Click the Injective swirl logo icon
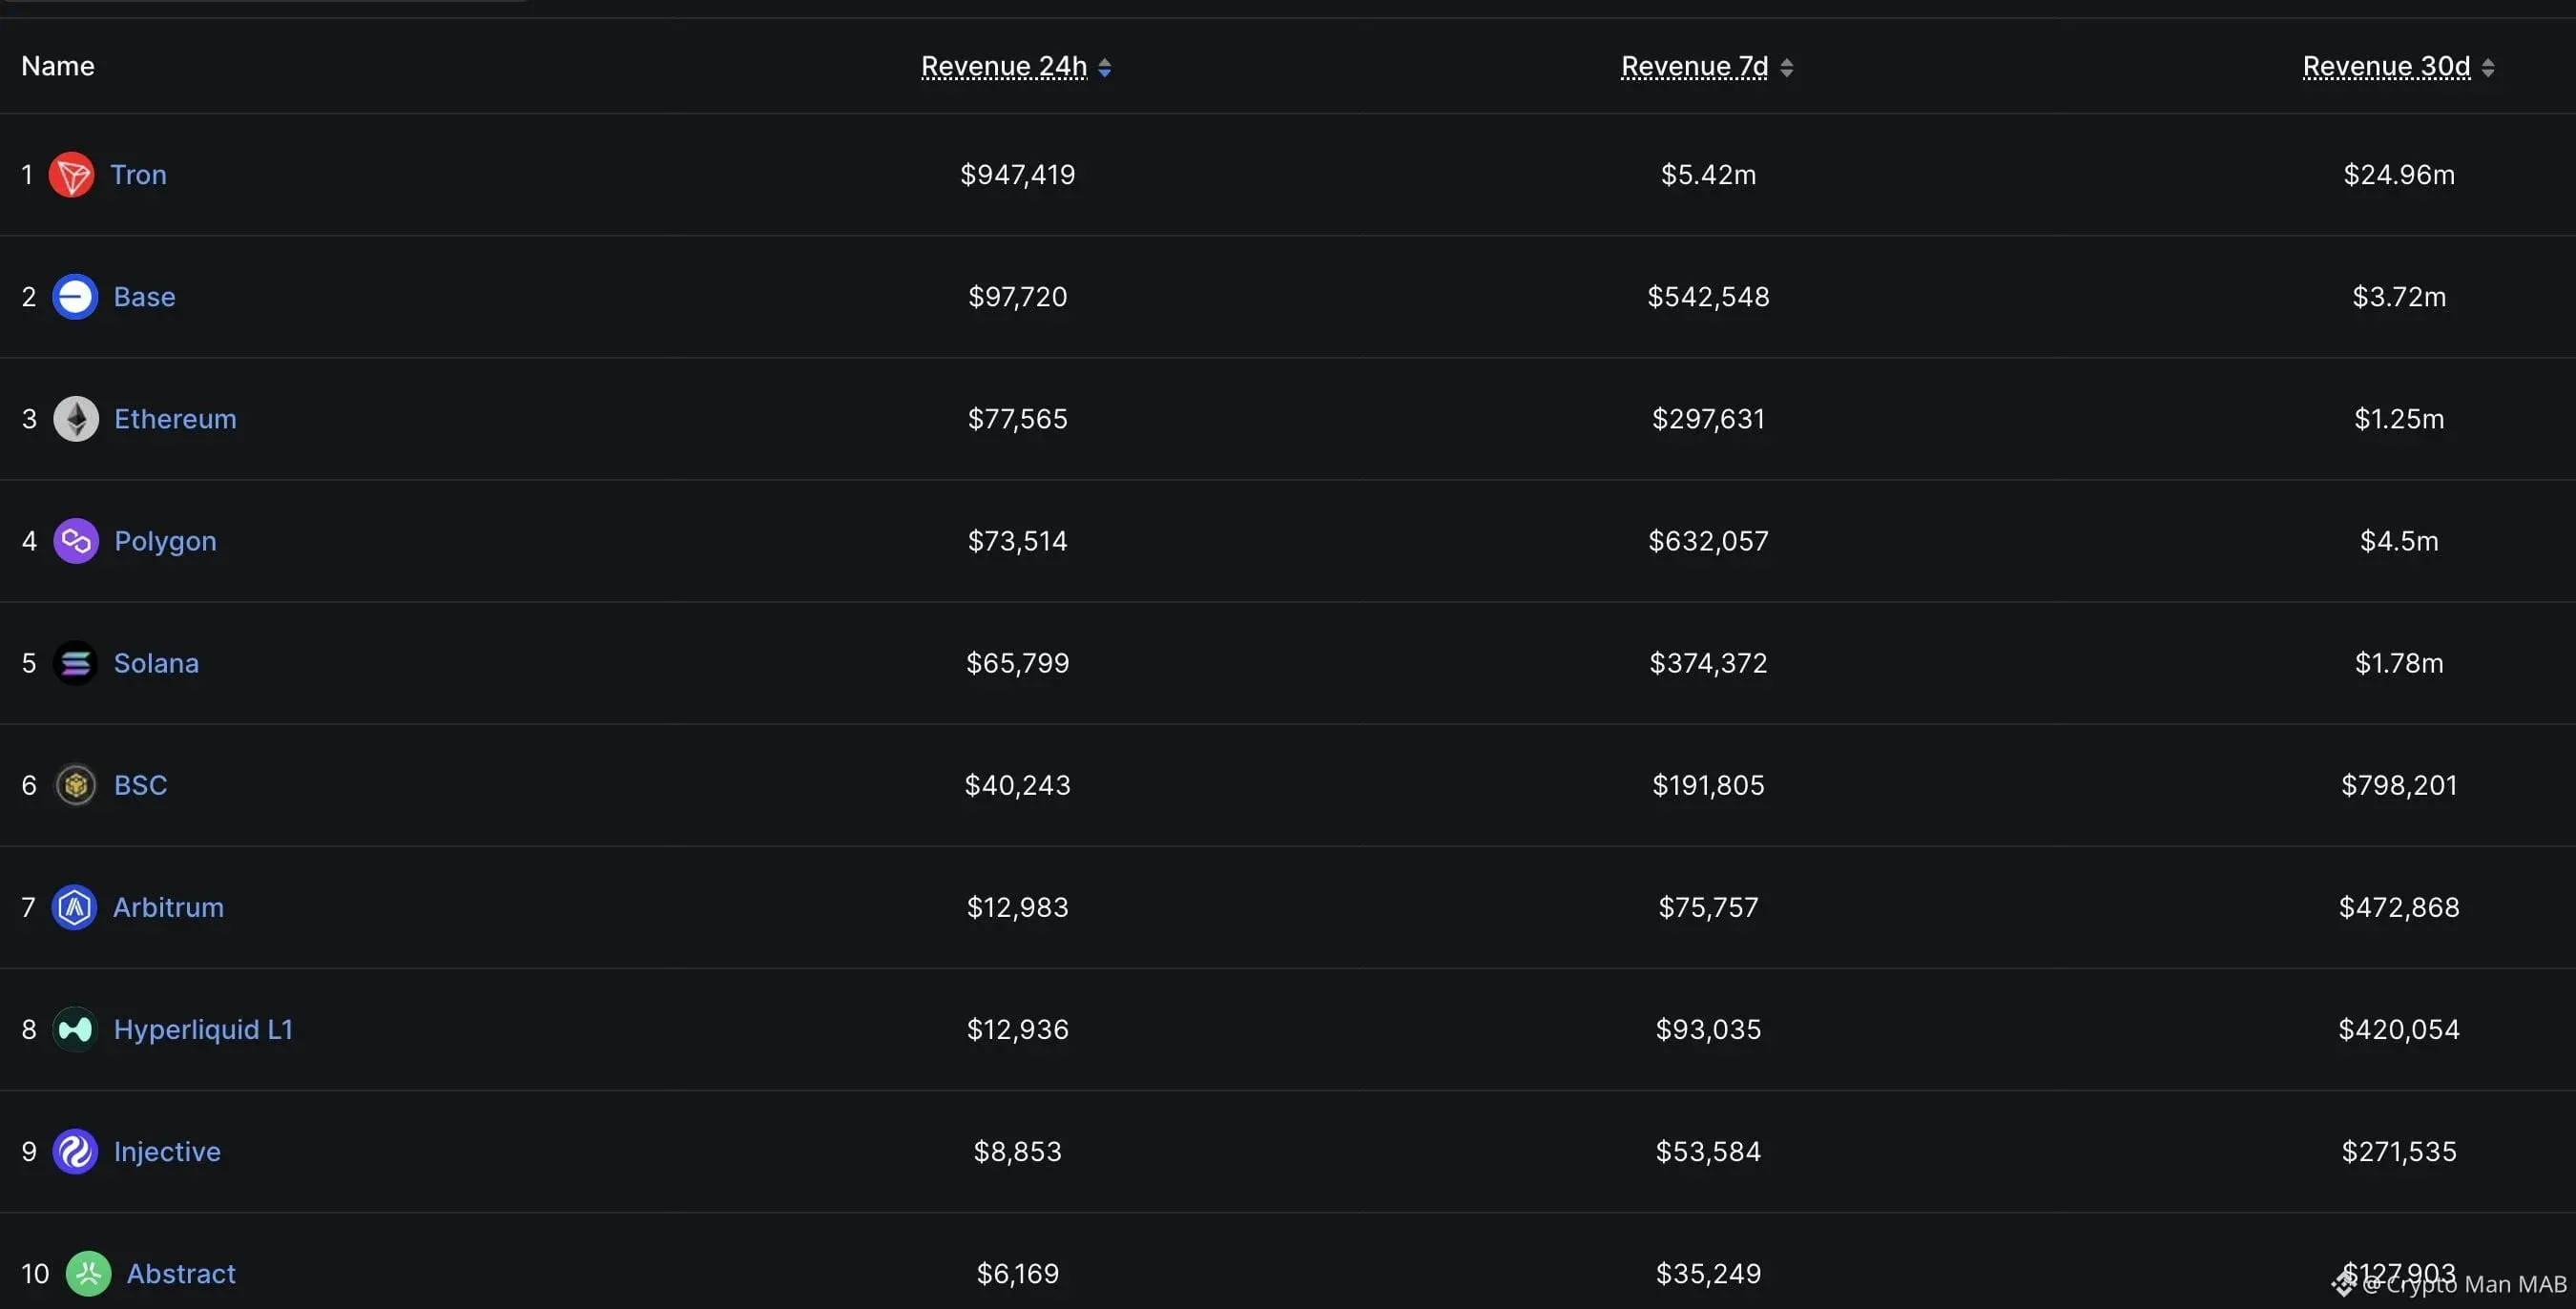 [x=75, y=1151]
